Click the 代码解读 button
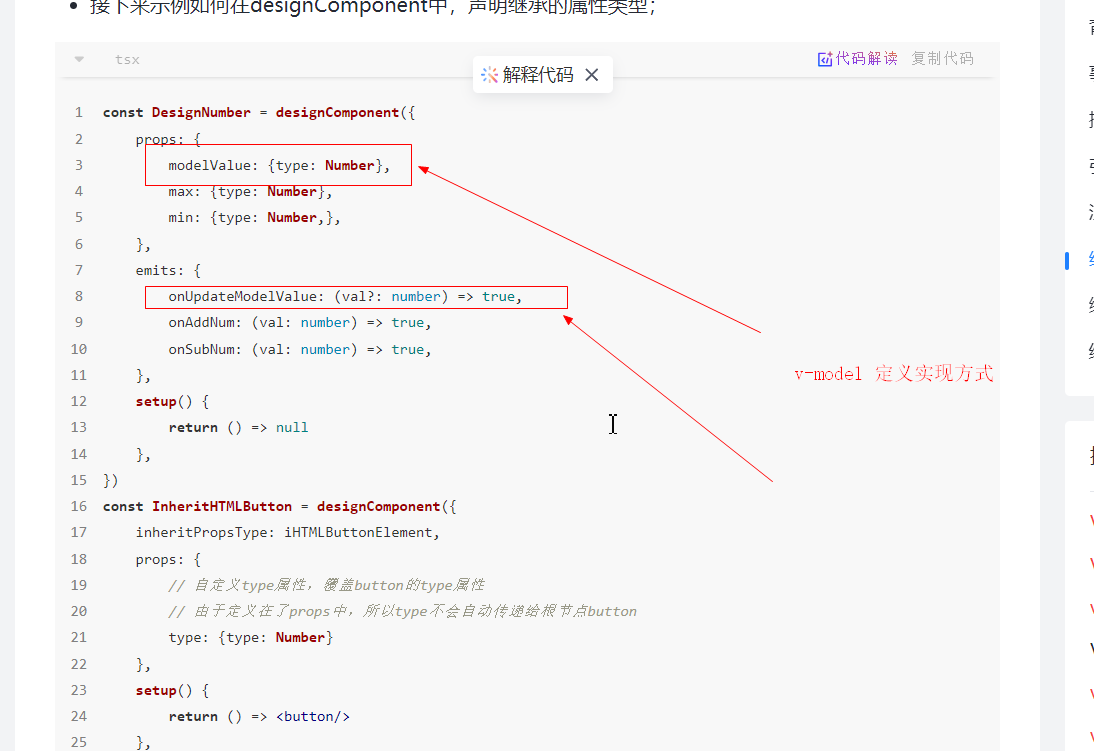Screen dimensions: 1094x751 (x=857, y=59)
